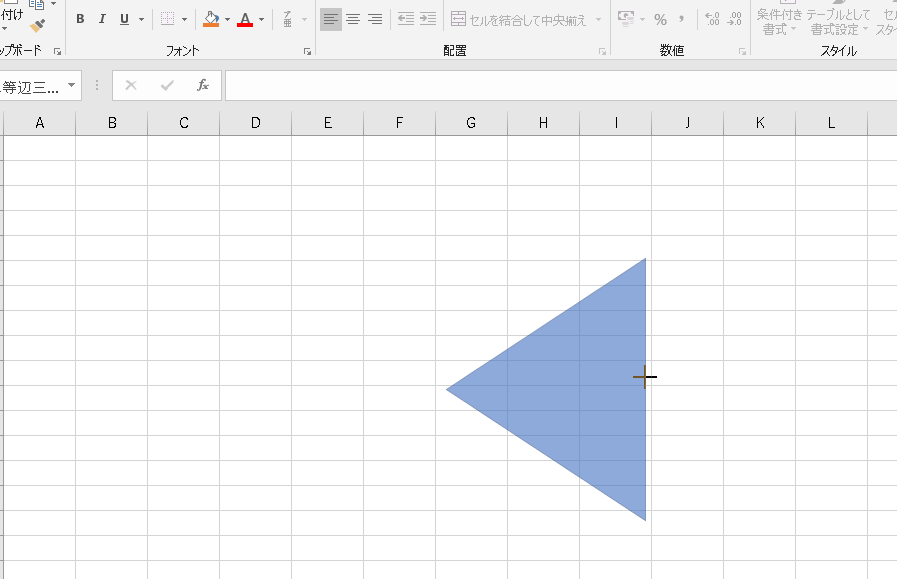
Task: Toggle bold formatting
Action: [80, 19]
